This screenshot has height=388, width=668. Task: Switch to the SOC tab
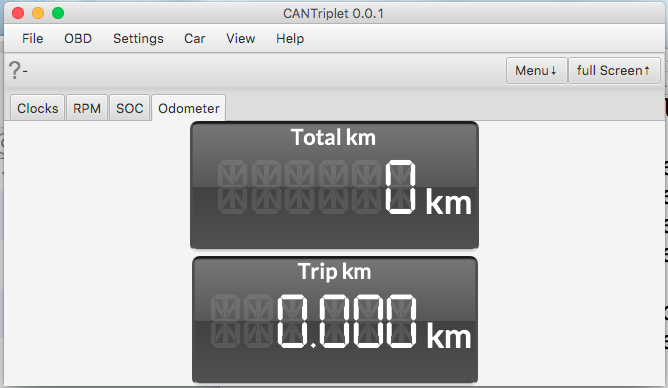pos(130,108)
